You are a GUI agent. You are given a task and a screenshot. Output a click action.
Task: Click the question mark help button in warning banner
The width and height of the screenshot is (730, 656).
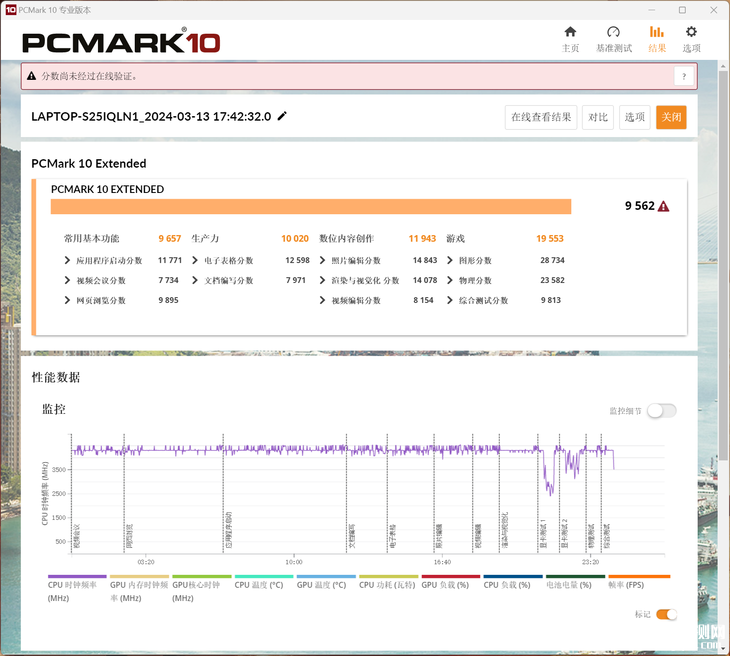pos(684,76)
